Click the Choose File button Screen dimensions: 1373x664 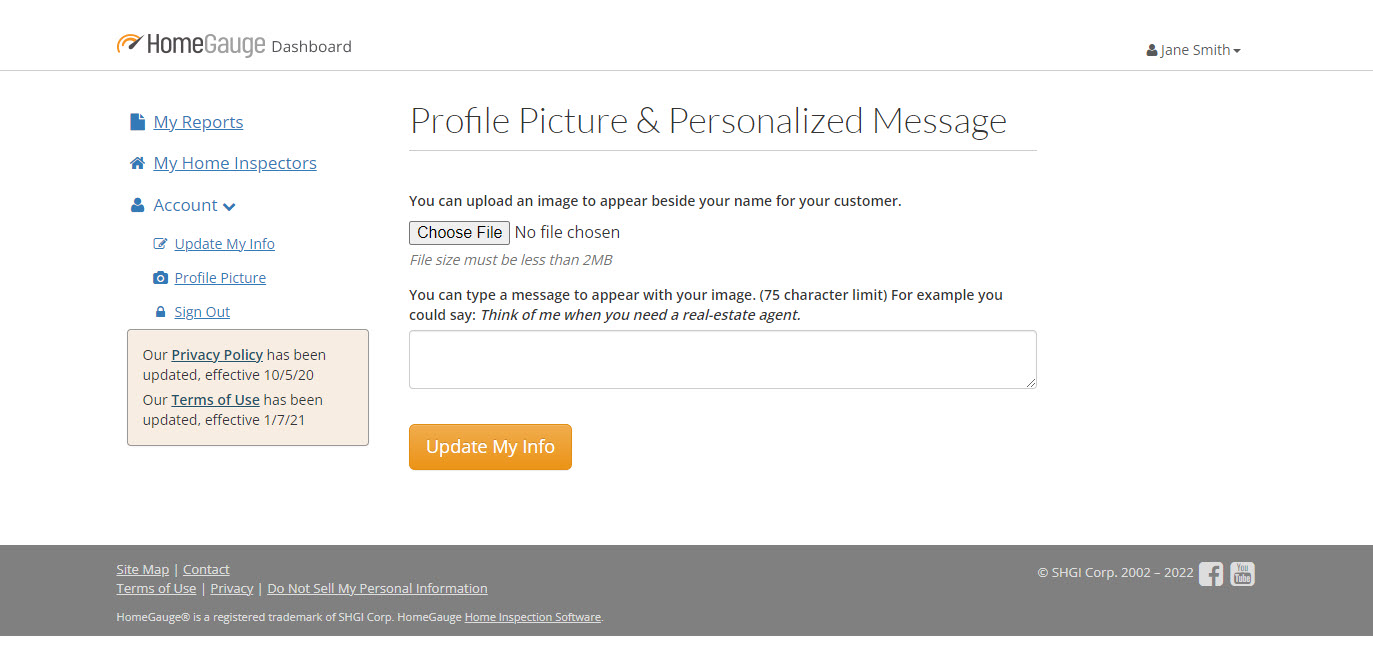tap(459, 233)
